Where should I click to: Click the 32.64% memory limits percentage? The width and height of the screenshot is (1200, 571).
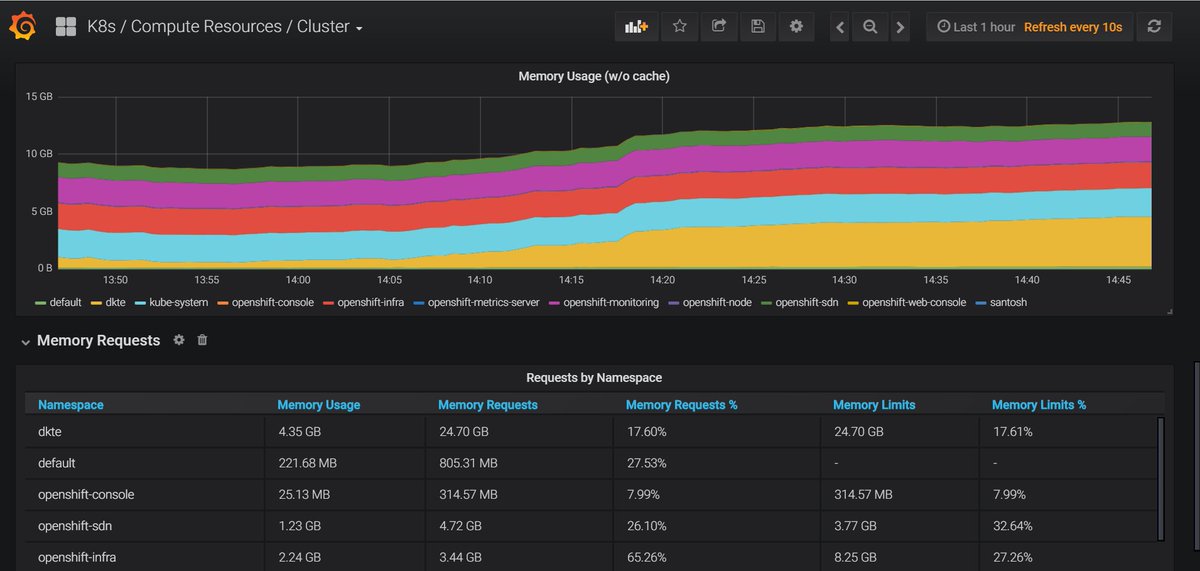[x=1012, y=526]
